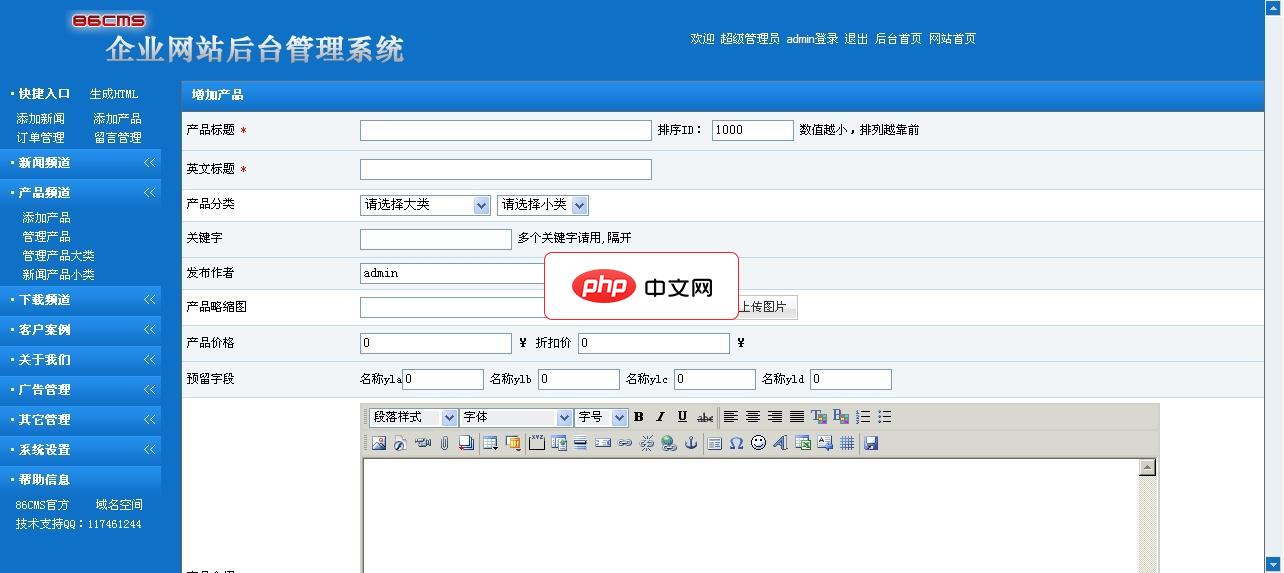Expand the 新闻频道 sidebar section

[80, 163]
